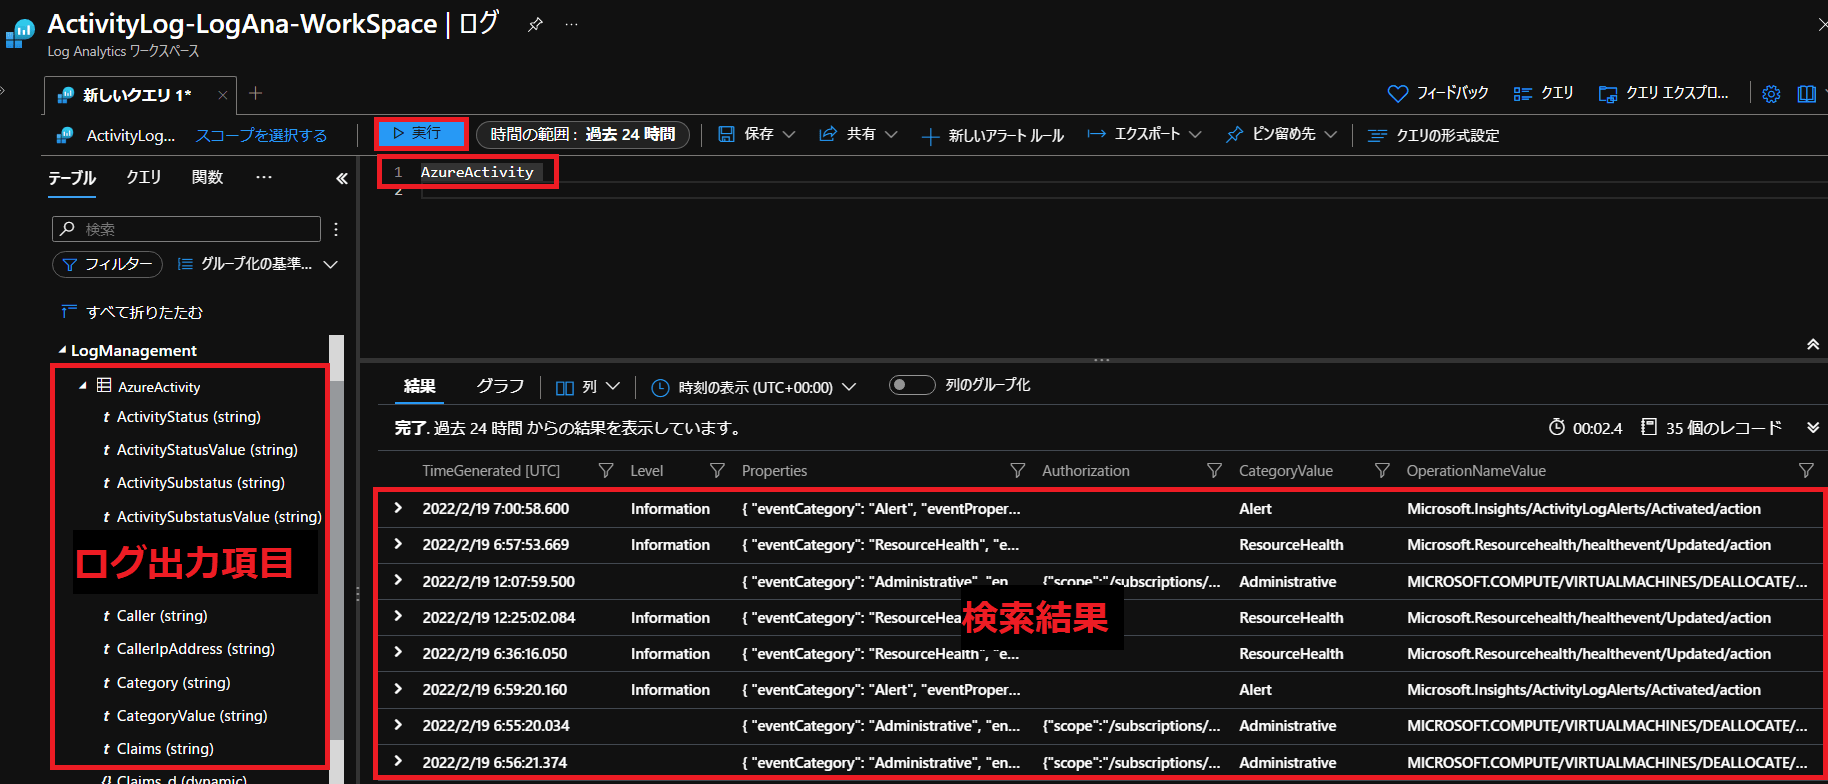Open the 列 columns dropdown
The width and height of the screenshot is (1828, 784).
[x=588, y=387]
